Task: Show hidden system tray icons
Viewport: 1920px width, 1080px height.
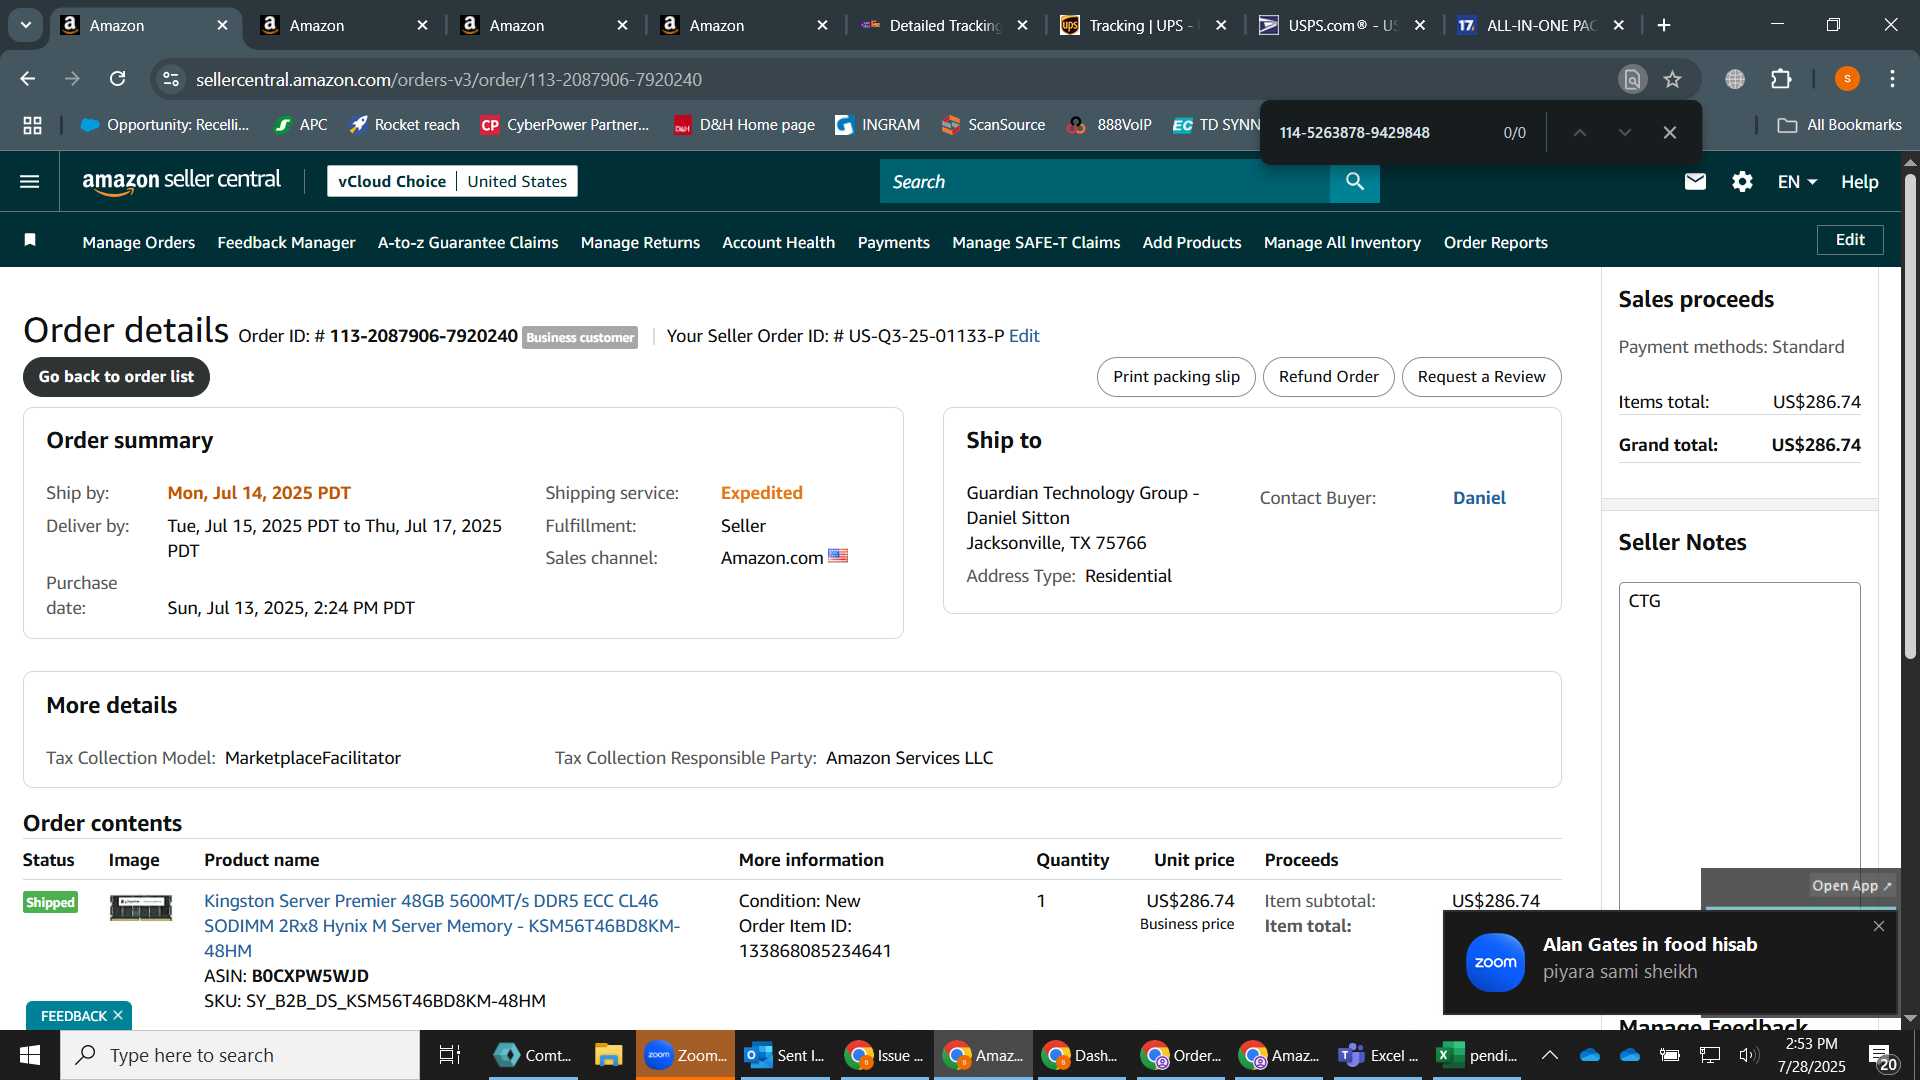Action: [x=1549, y=1055]
